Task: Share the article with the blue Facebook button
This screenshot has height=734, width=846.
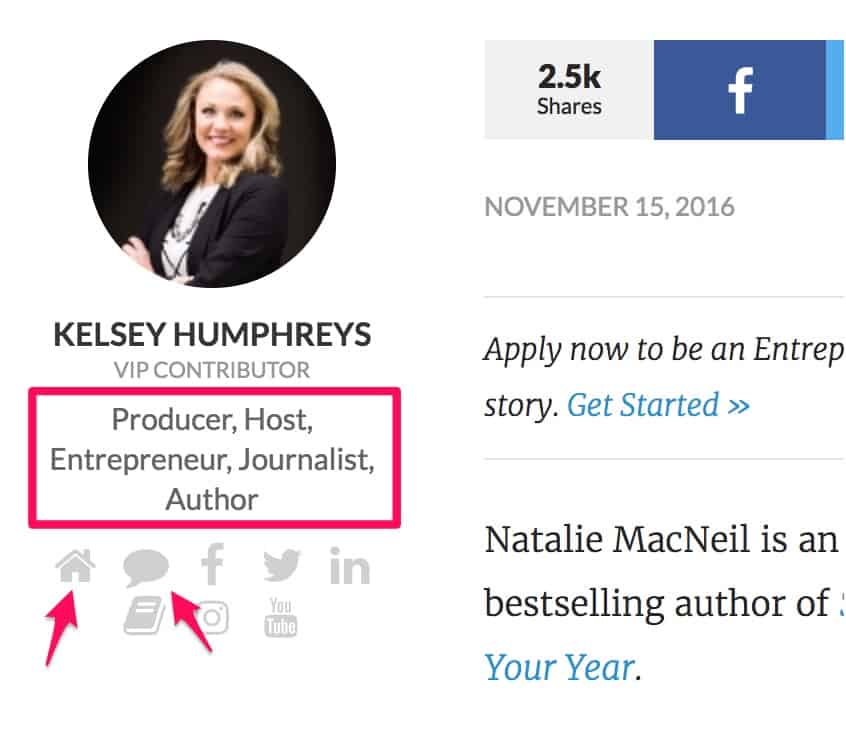Action: pyautogui.click(x=740, y=90)
